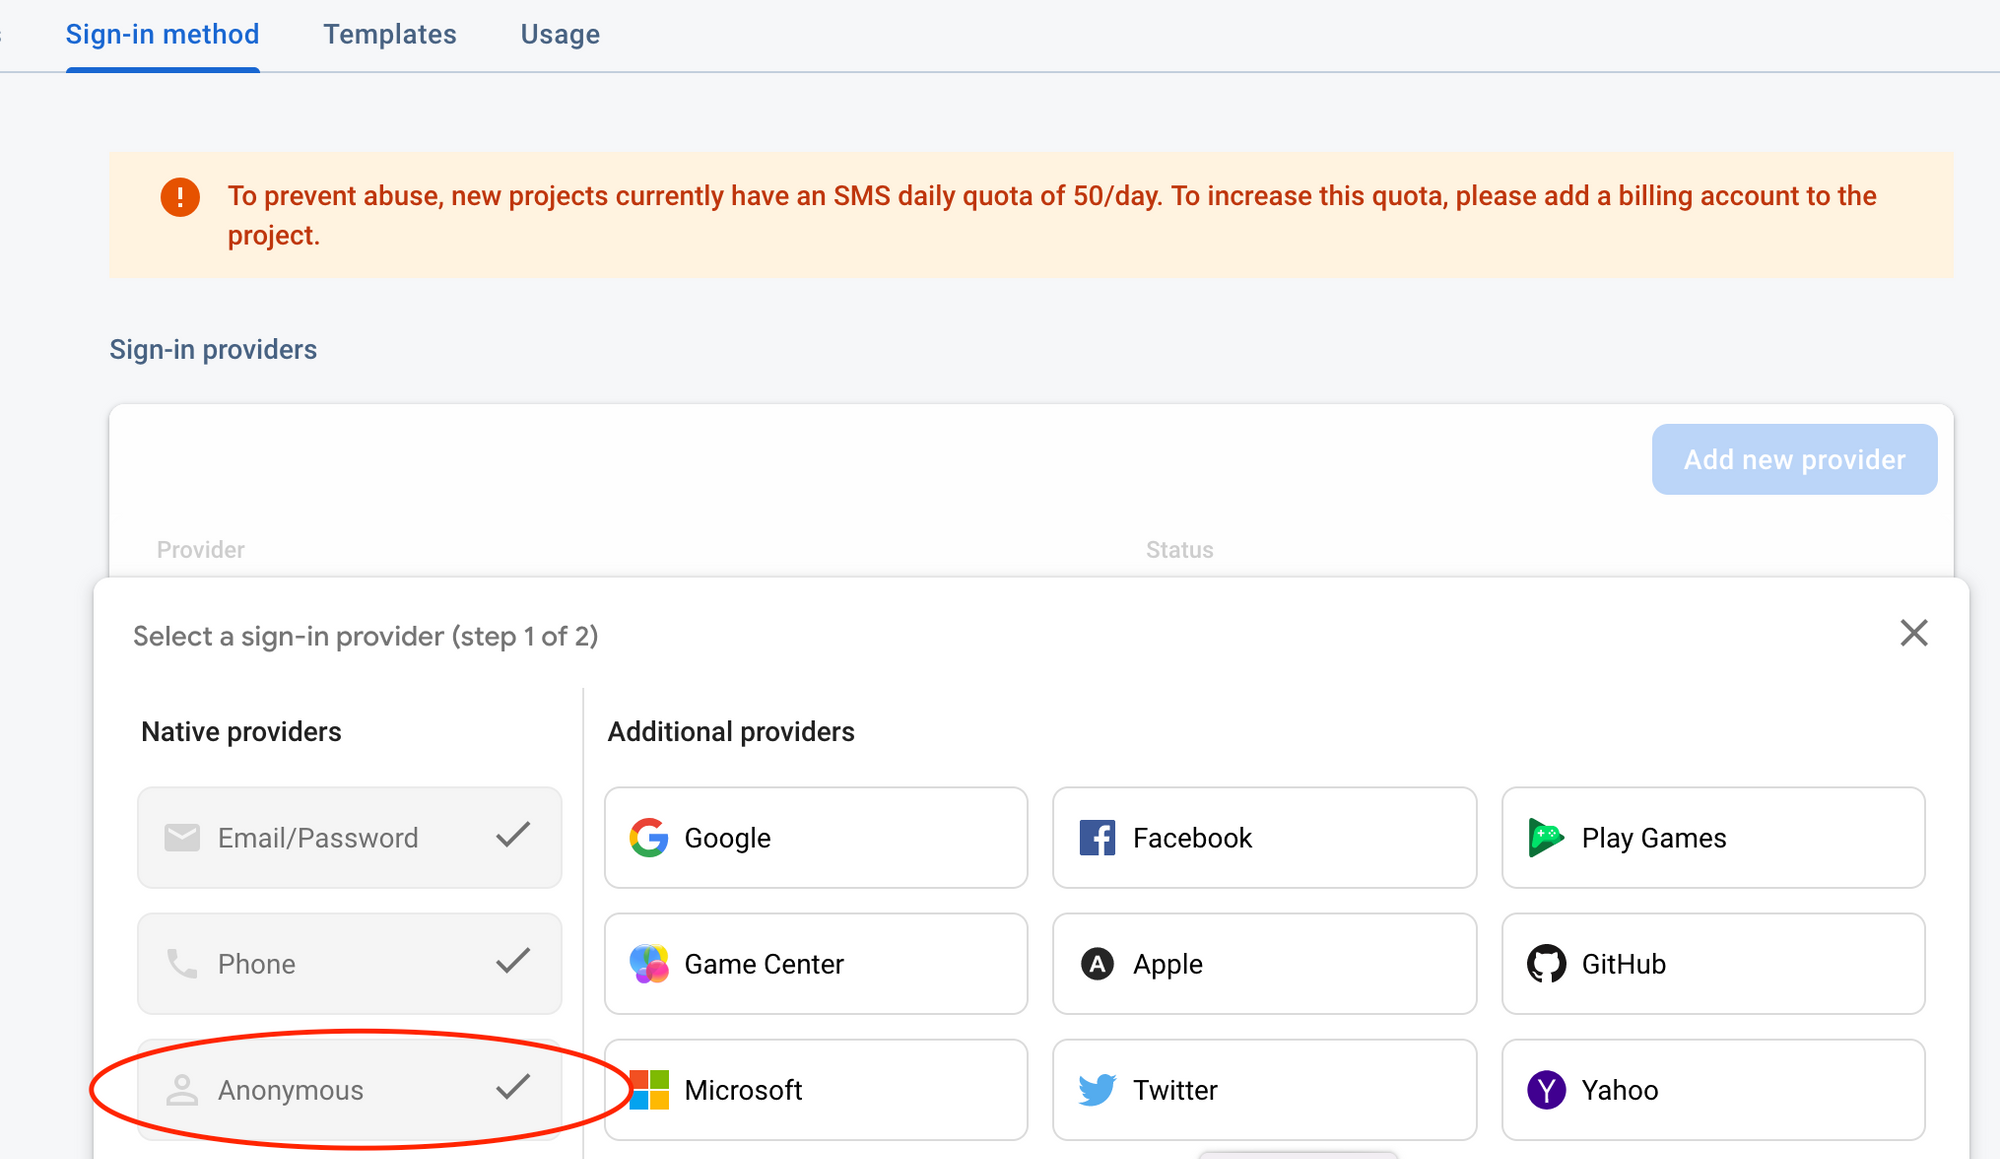Click the orange warning exclamation icon
This screenshot has height=1159, width=2000.
(x=180, y=196)
